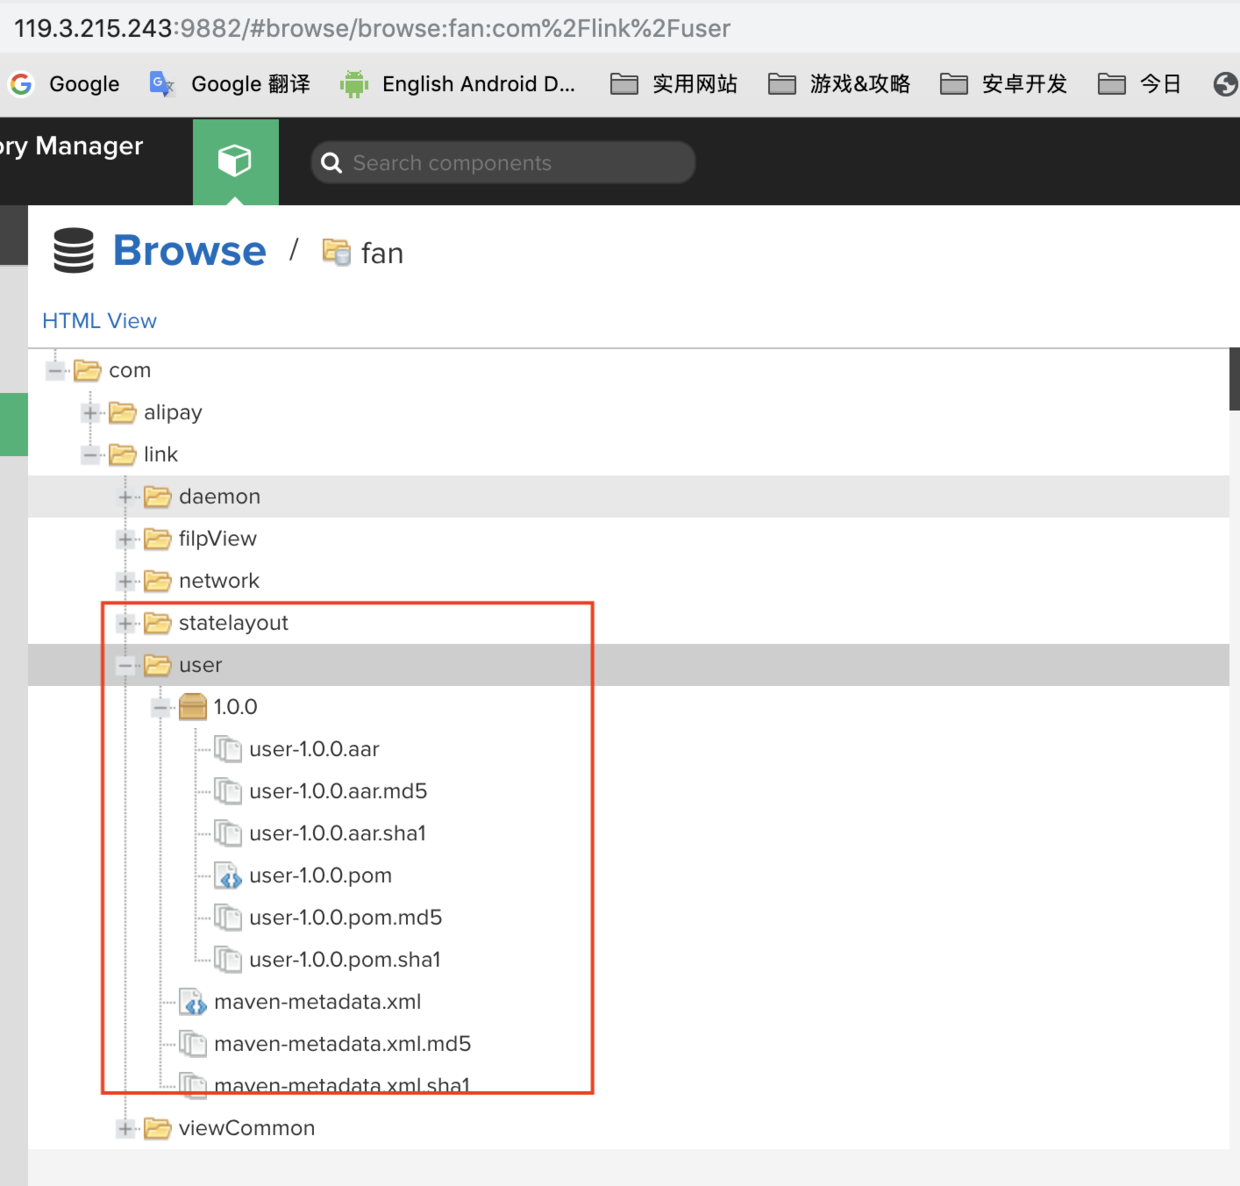Select maven-metadata.xml.md5 file name

click(343, 1043)
